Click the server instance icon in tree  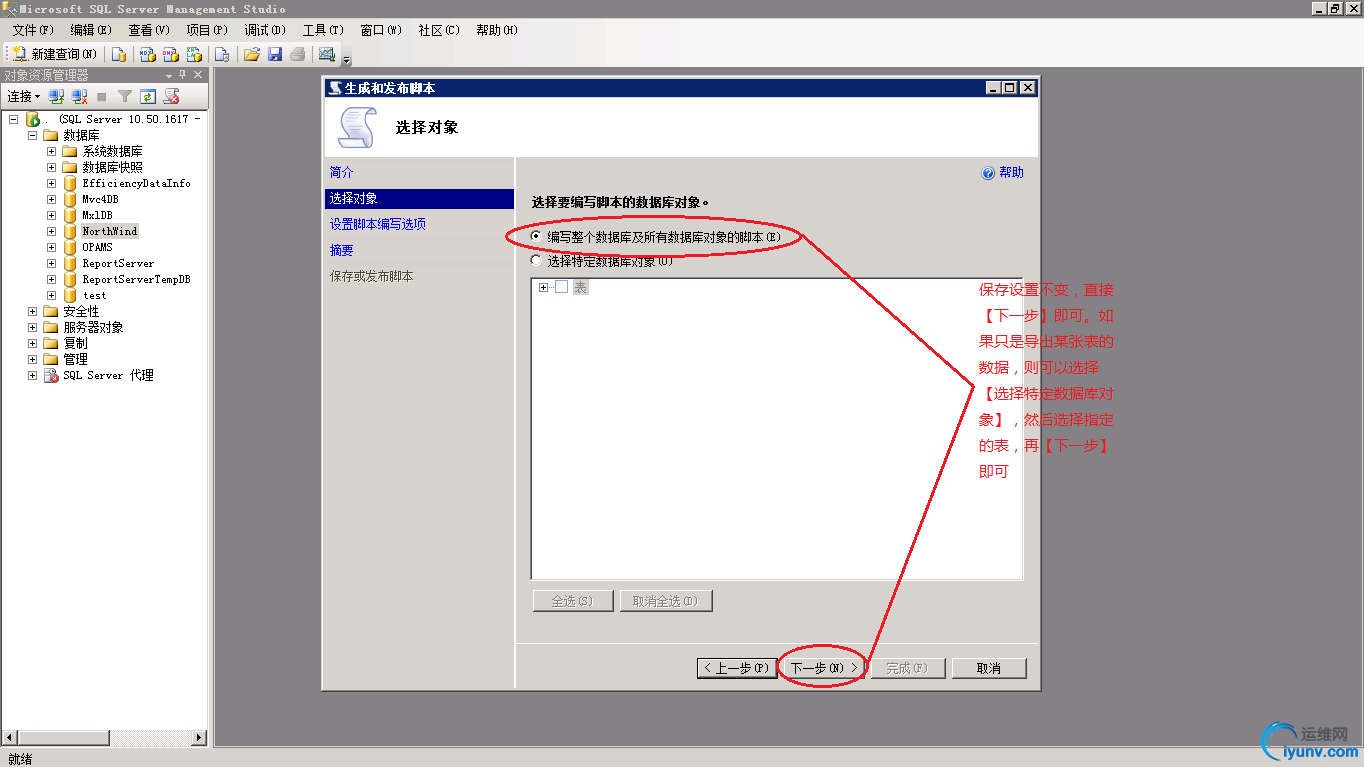point(32,119)
